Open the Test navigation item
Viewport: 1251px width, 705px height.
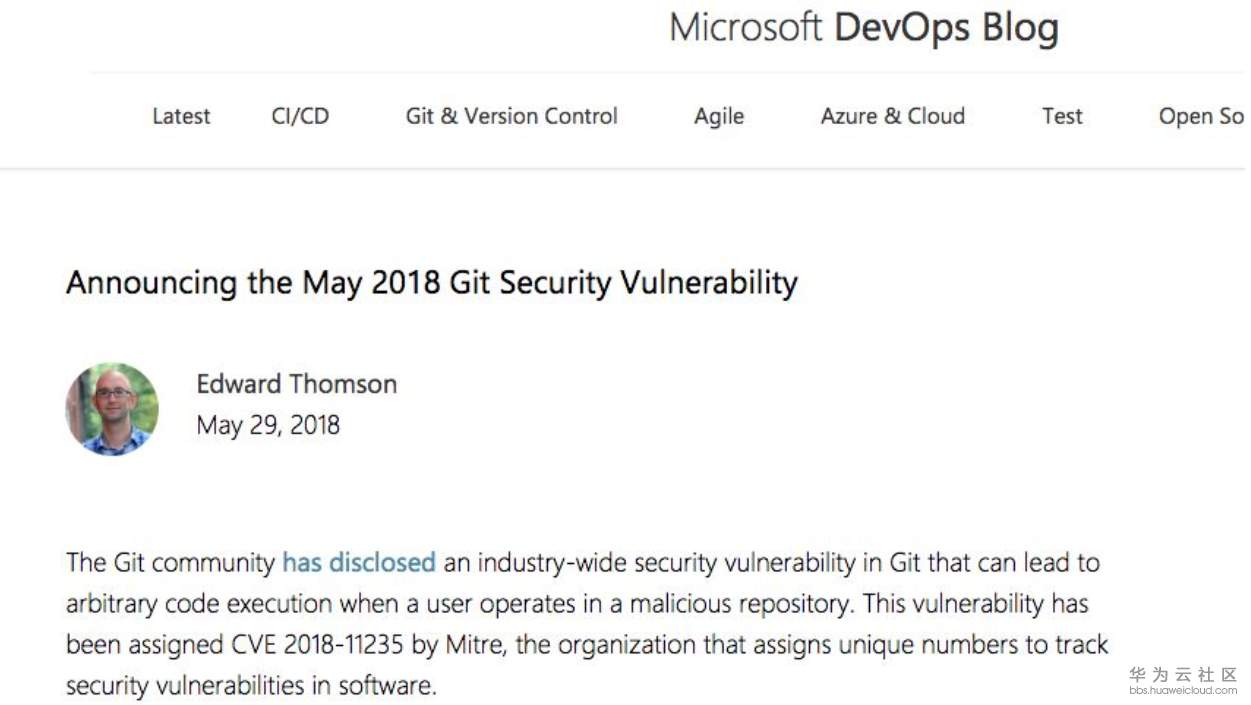[x=1062, y=116]
